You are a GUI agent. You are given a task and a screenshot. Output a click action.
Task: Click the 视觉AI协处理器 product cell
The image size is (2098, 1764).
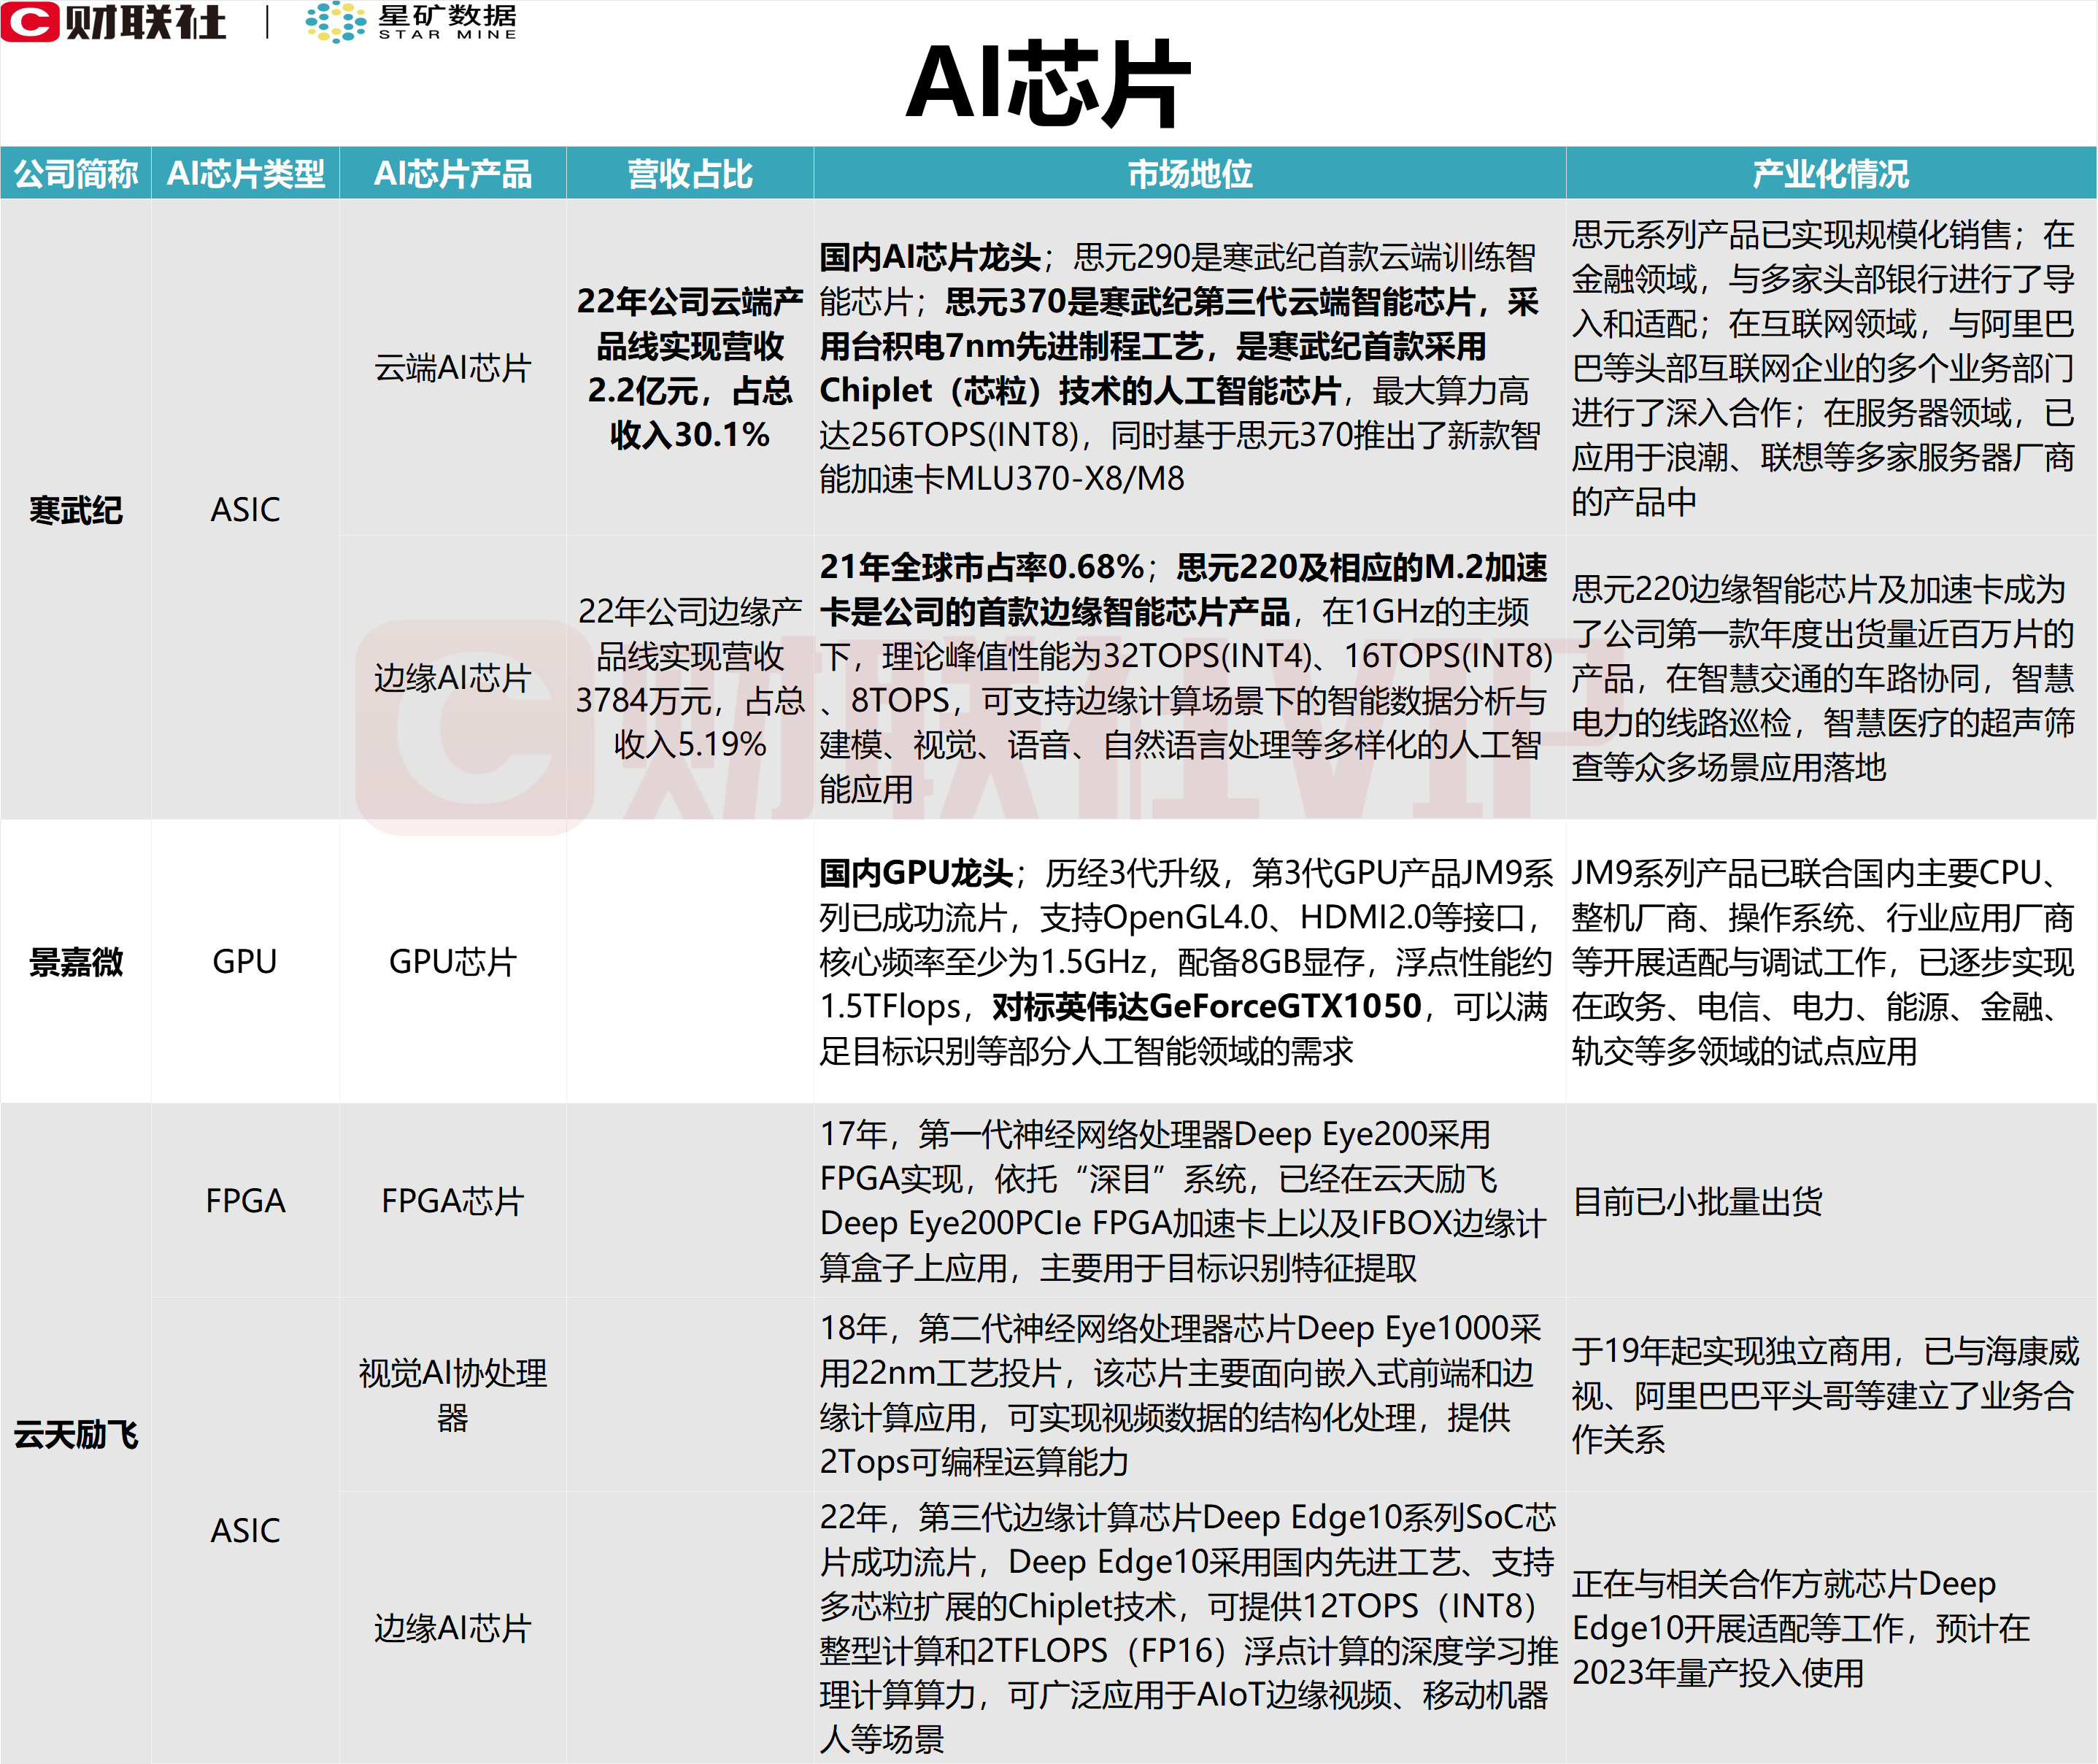(x=453, y=1395)
